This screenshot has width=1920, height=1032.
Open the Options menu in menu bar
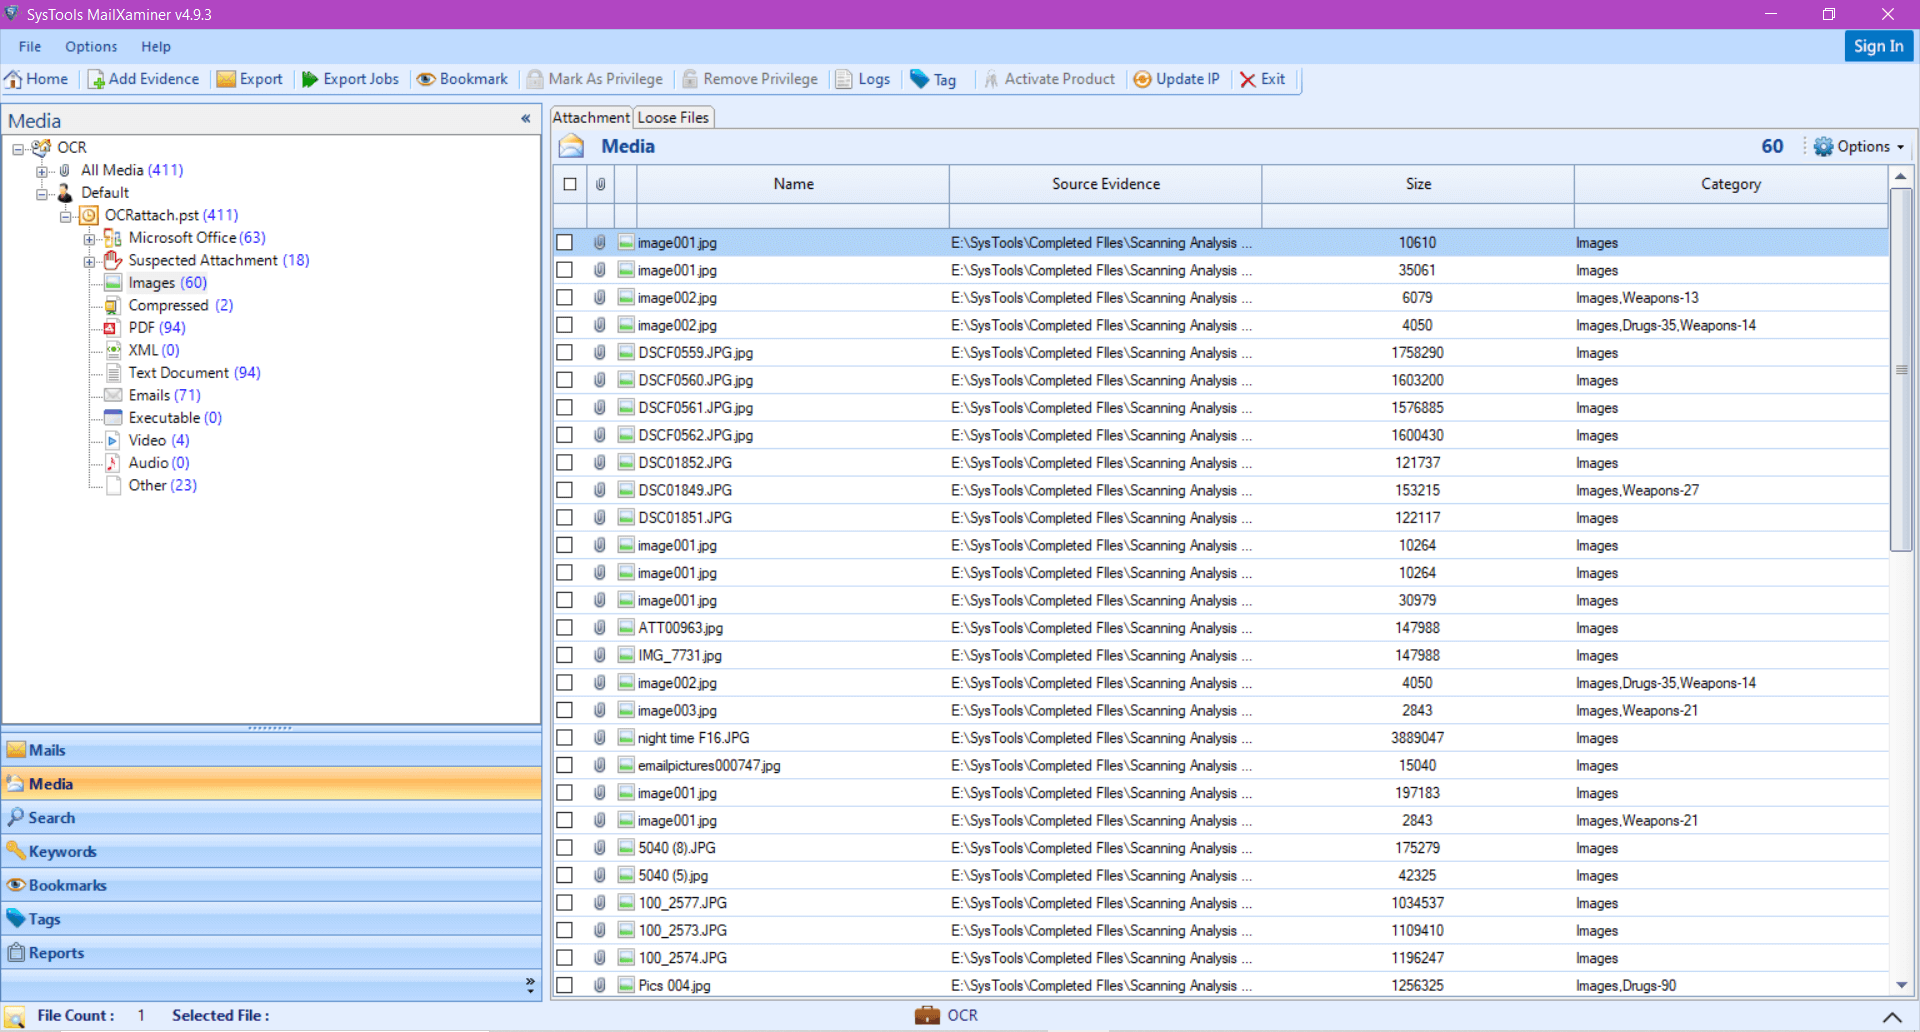click(91, 46)
